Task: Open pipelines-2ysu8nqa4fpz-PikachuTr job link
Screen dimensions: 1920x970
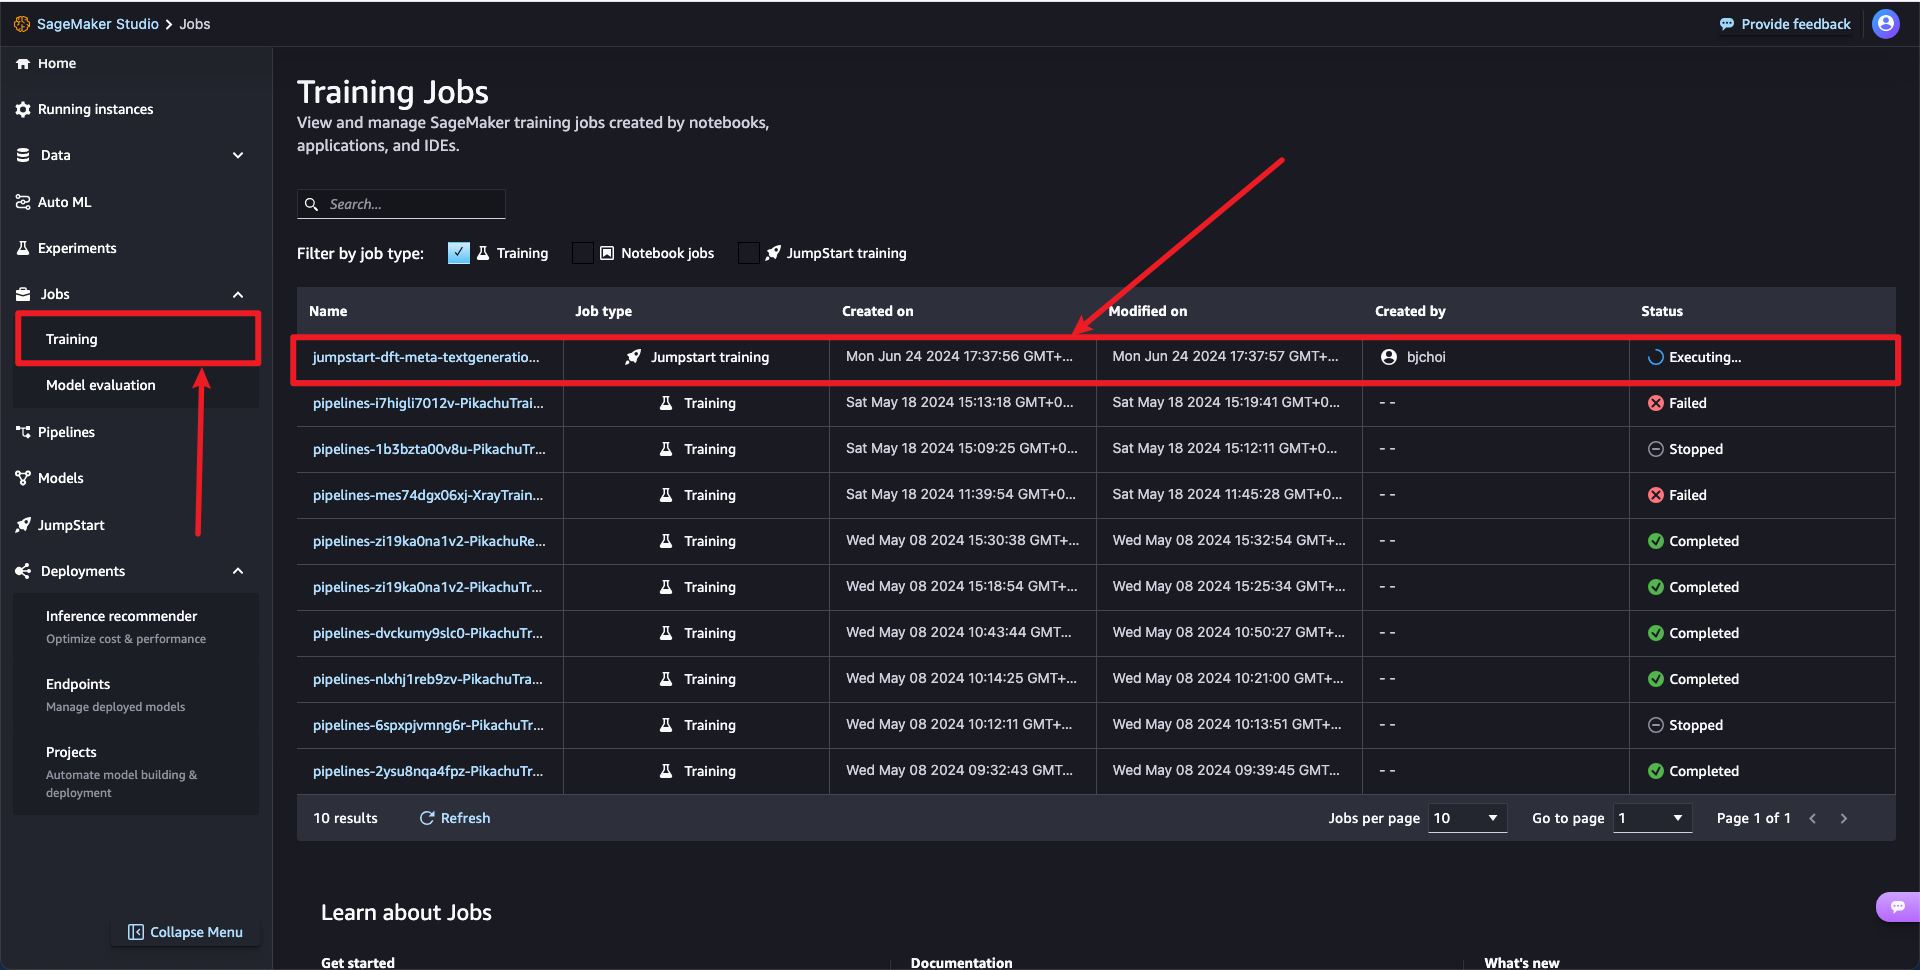Action: [428, 771]
